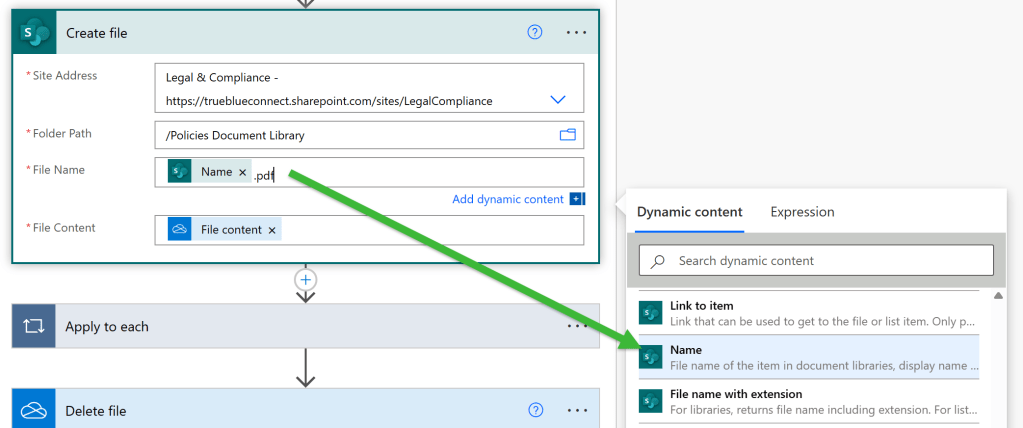The height and width of the screenshot is (428, 1023).
Task: Click the Apply to each loop icon
Action: point(33,326)
